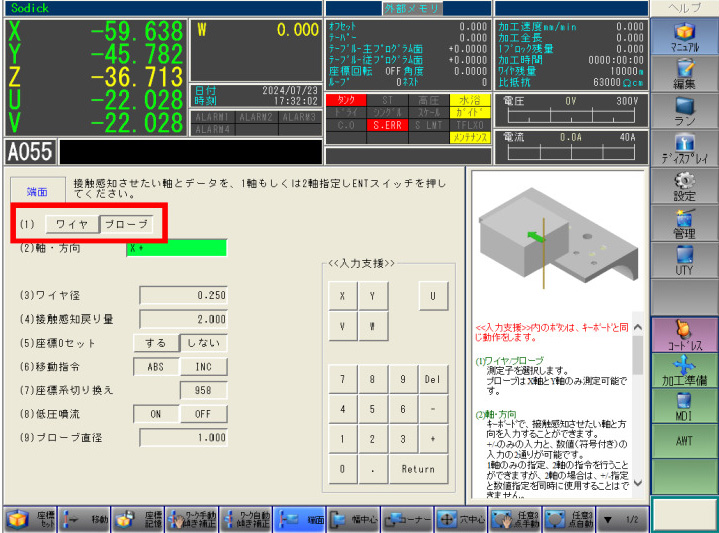Click the プローブ直径 field showing 1.000
This screenshot has height=533, width=719.
point(183,438)
